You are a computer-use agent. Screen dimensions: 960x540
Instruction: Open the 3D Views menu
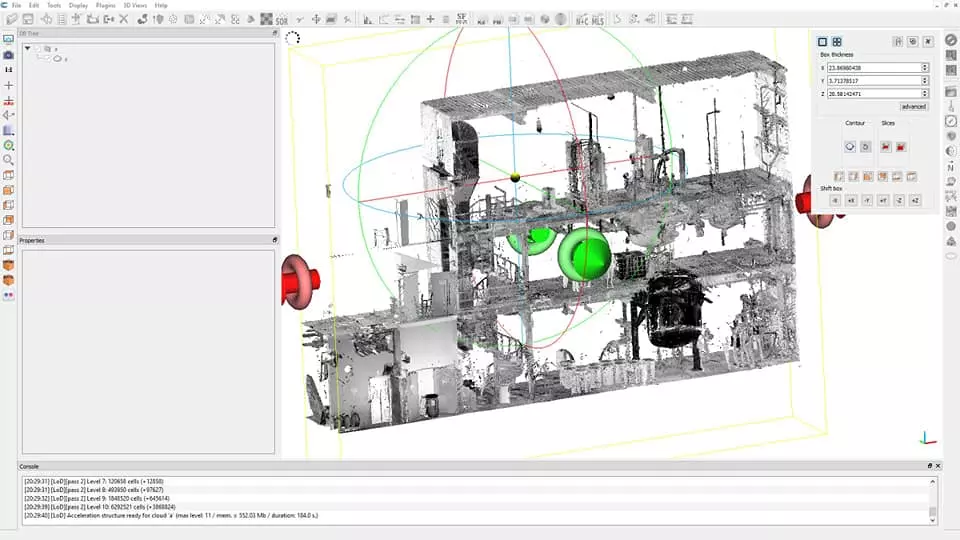click(x=134, y=5)
